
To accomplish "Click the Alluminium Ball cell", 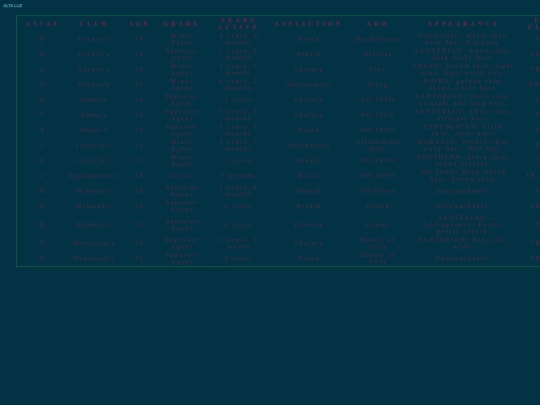I will coord(377,145).
